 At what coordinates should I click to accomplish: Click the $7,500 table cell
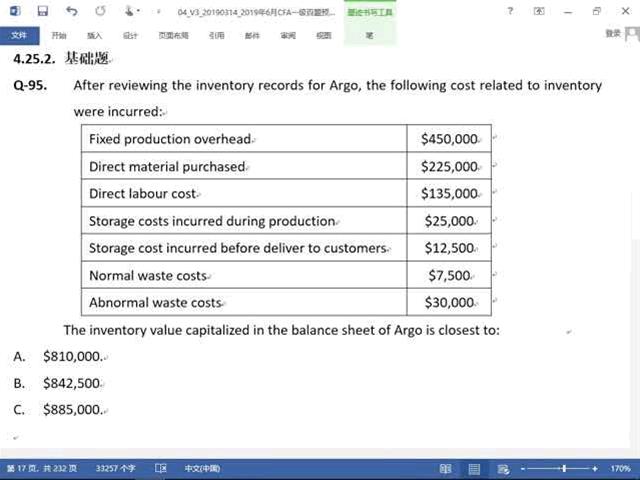(x=449, y=275)
